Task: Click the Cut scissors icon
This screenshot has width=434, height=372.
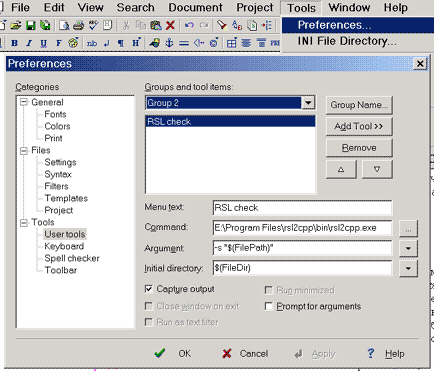Action: (126, 25)
